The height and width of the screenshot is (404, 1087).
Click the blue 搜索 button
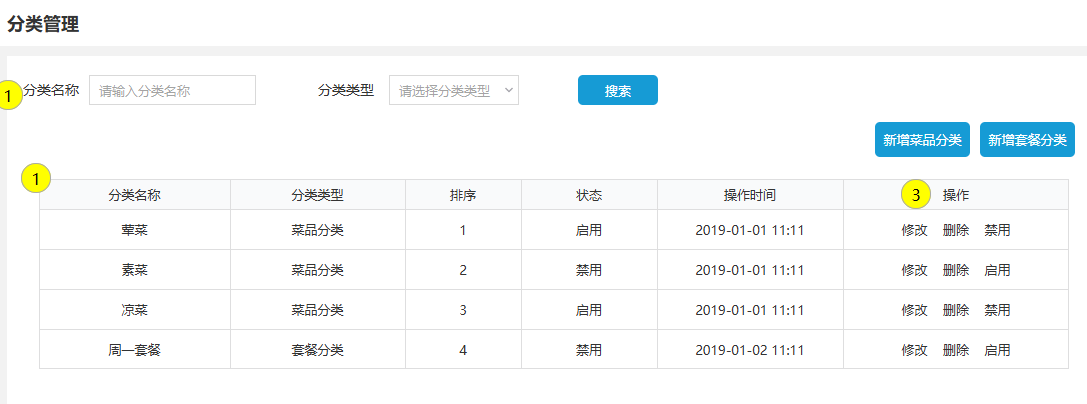617,90
